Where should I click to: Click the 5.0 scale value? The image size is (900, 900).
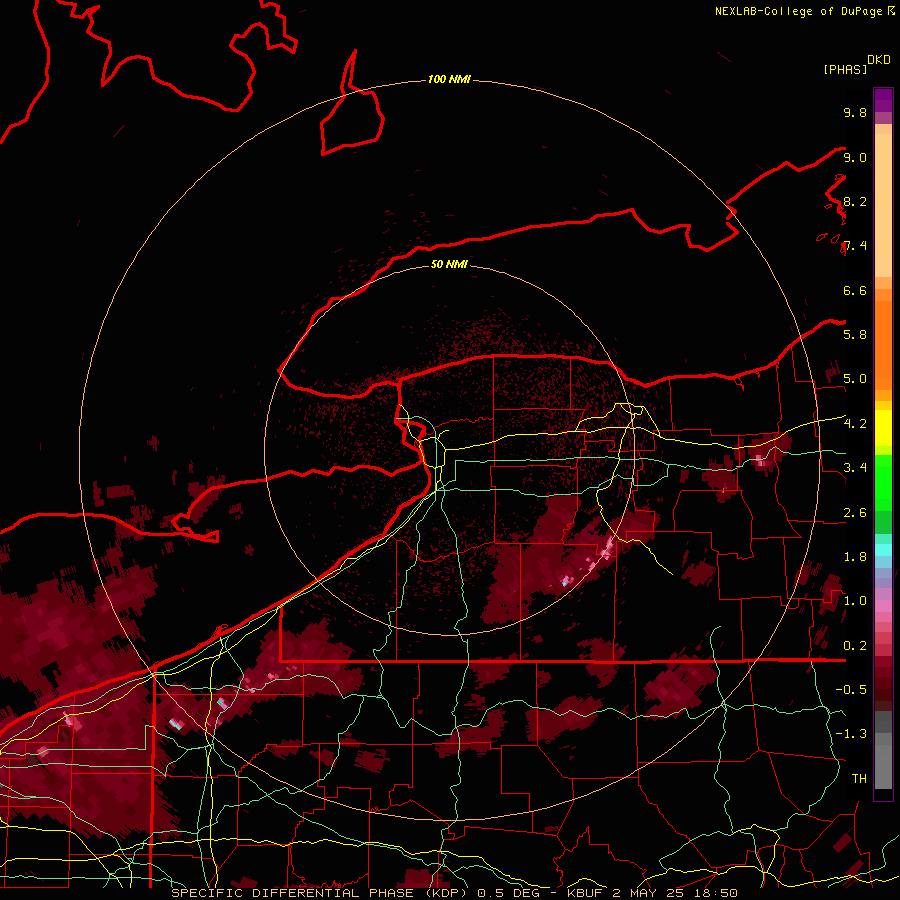click(855, 379)
